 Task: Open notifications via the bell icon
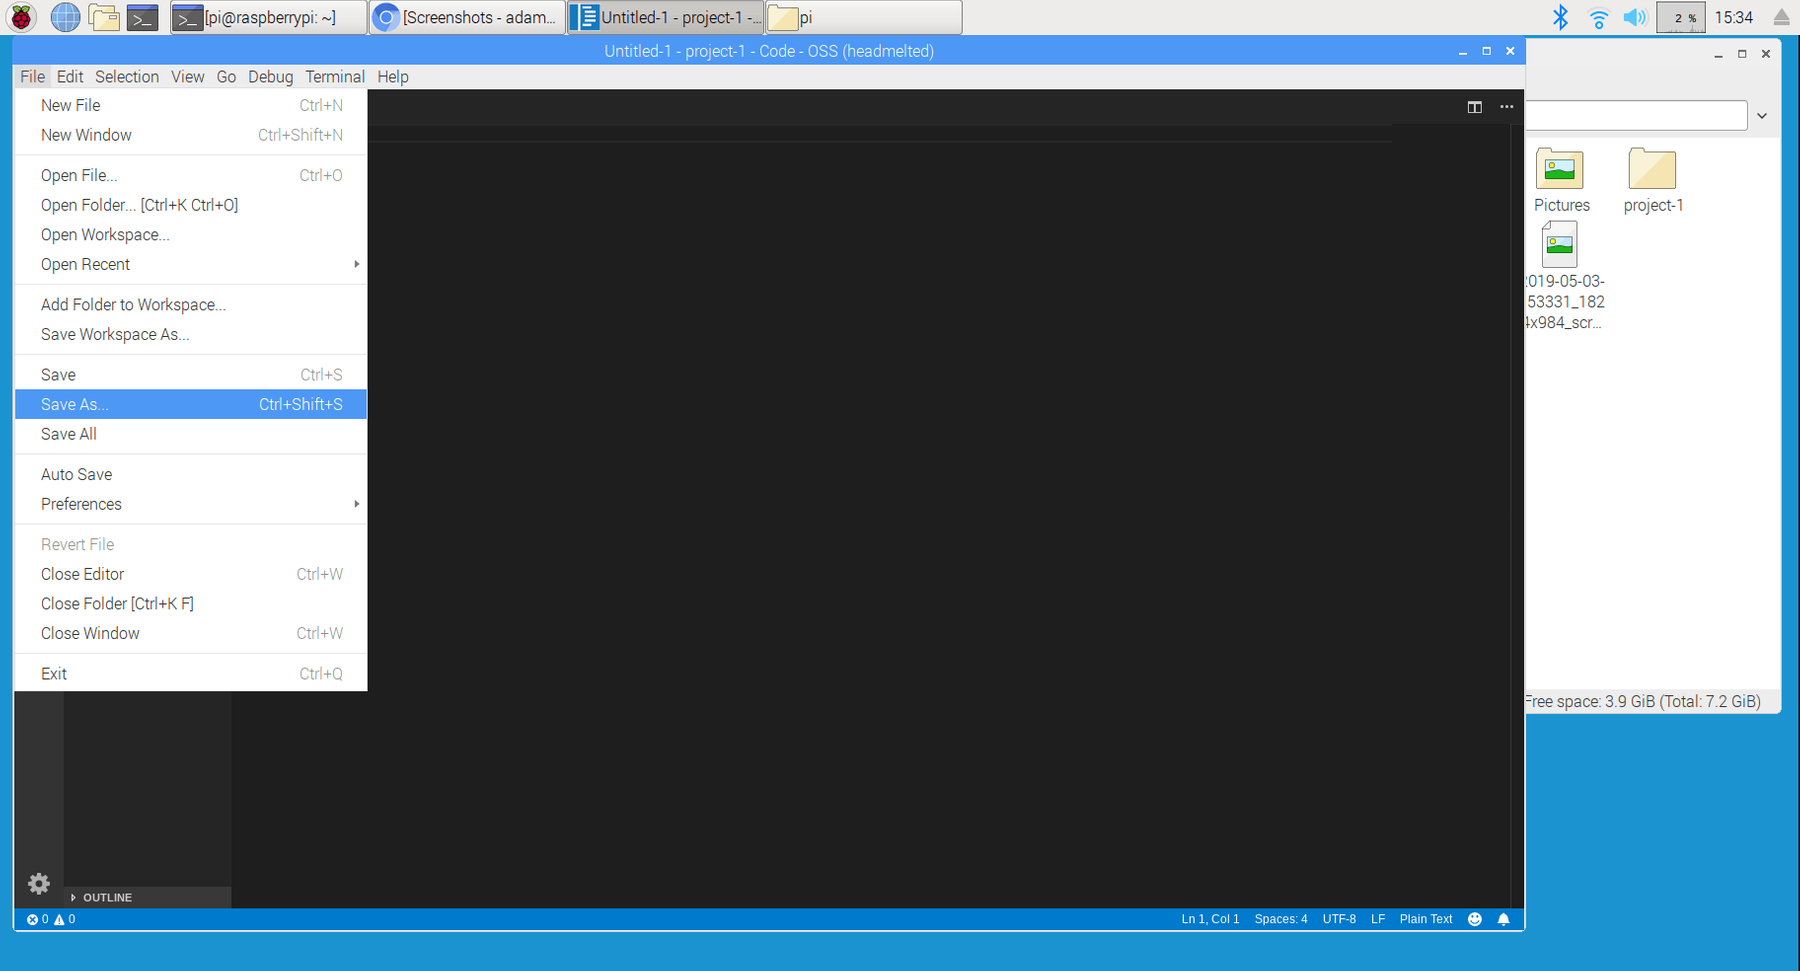pos(1503,918)
